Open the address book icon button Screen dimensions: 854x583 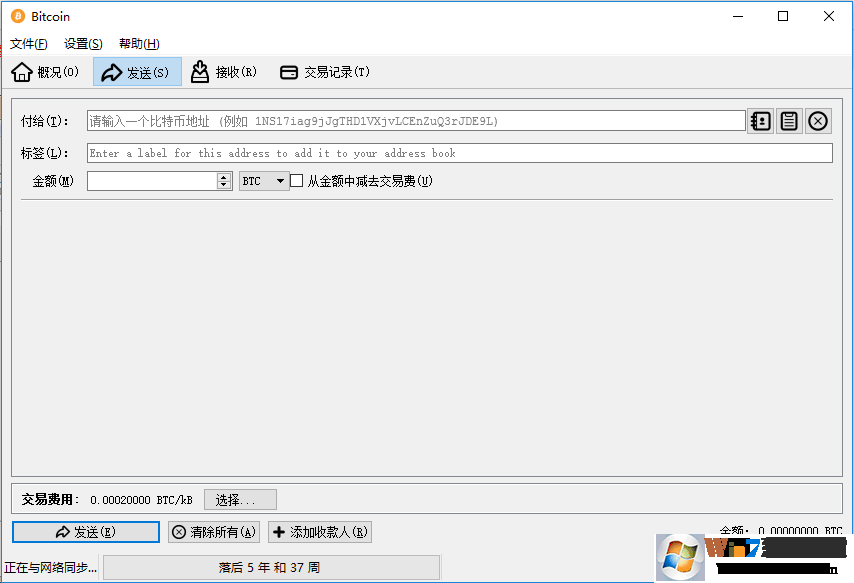pyautogui.click(x=760, y=121)
